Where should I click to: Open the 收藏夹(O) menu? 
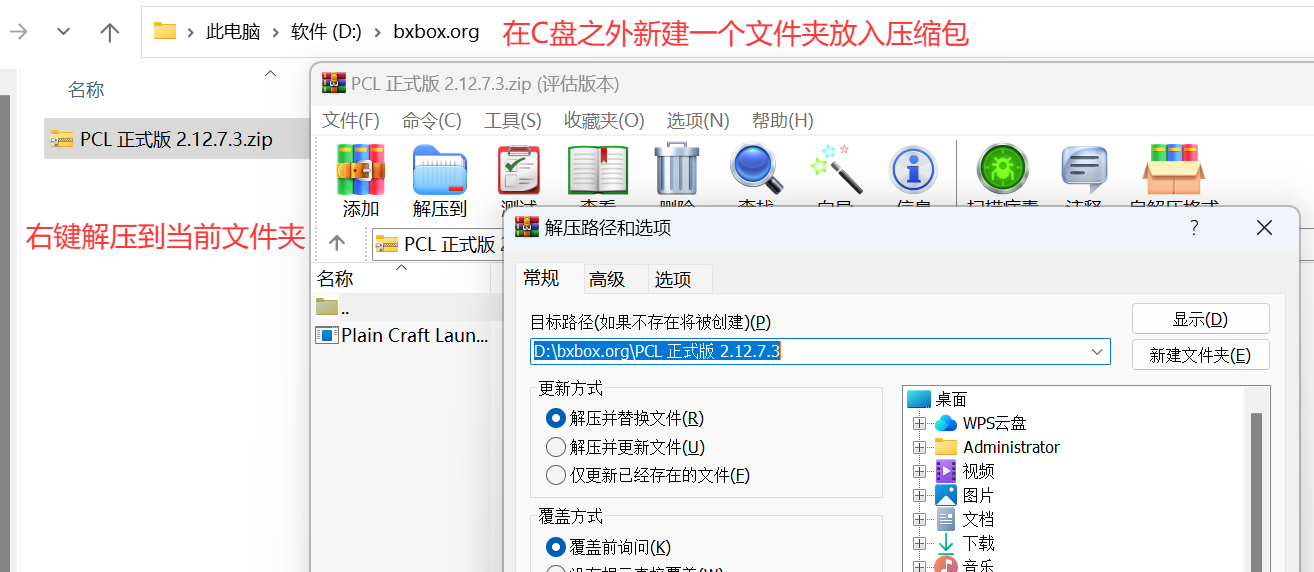(x=604, y=120)
